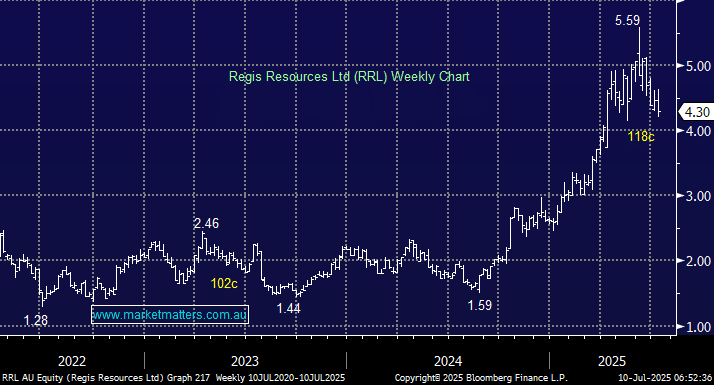Screen dimensions: 714x385
Task: Click the 1.00 y-axis price label
Action: tap(698, 327)
